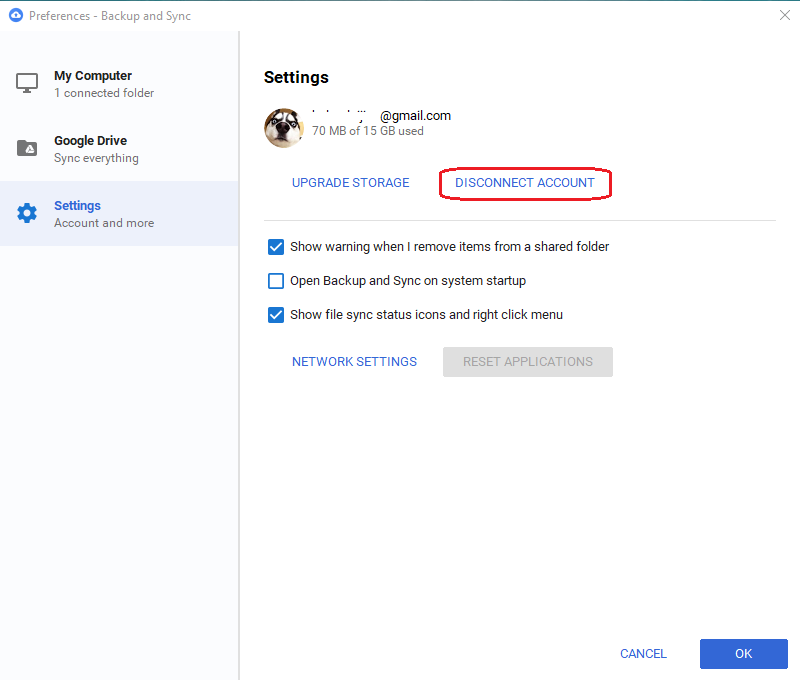Select the My Computer monitor icon

click(x=26, y=83)
